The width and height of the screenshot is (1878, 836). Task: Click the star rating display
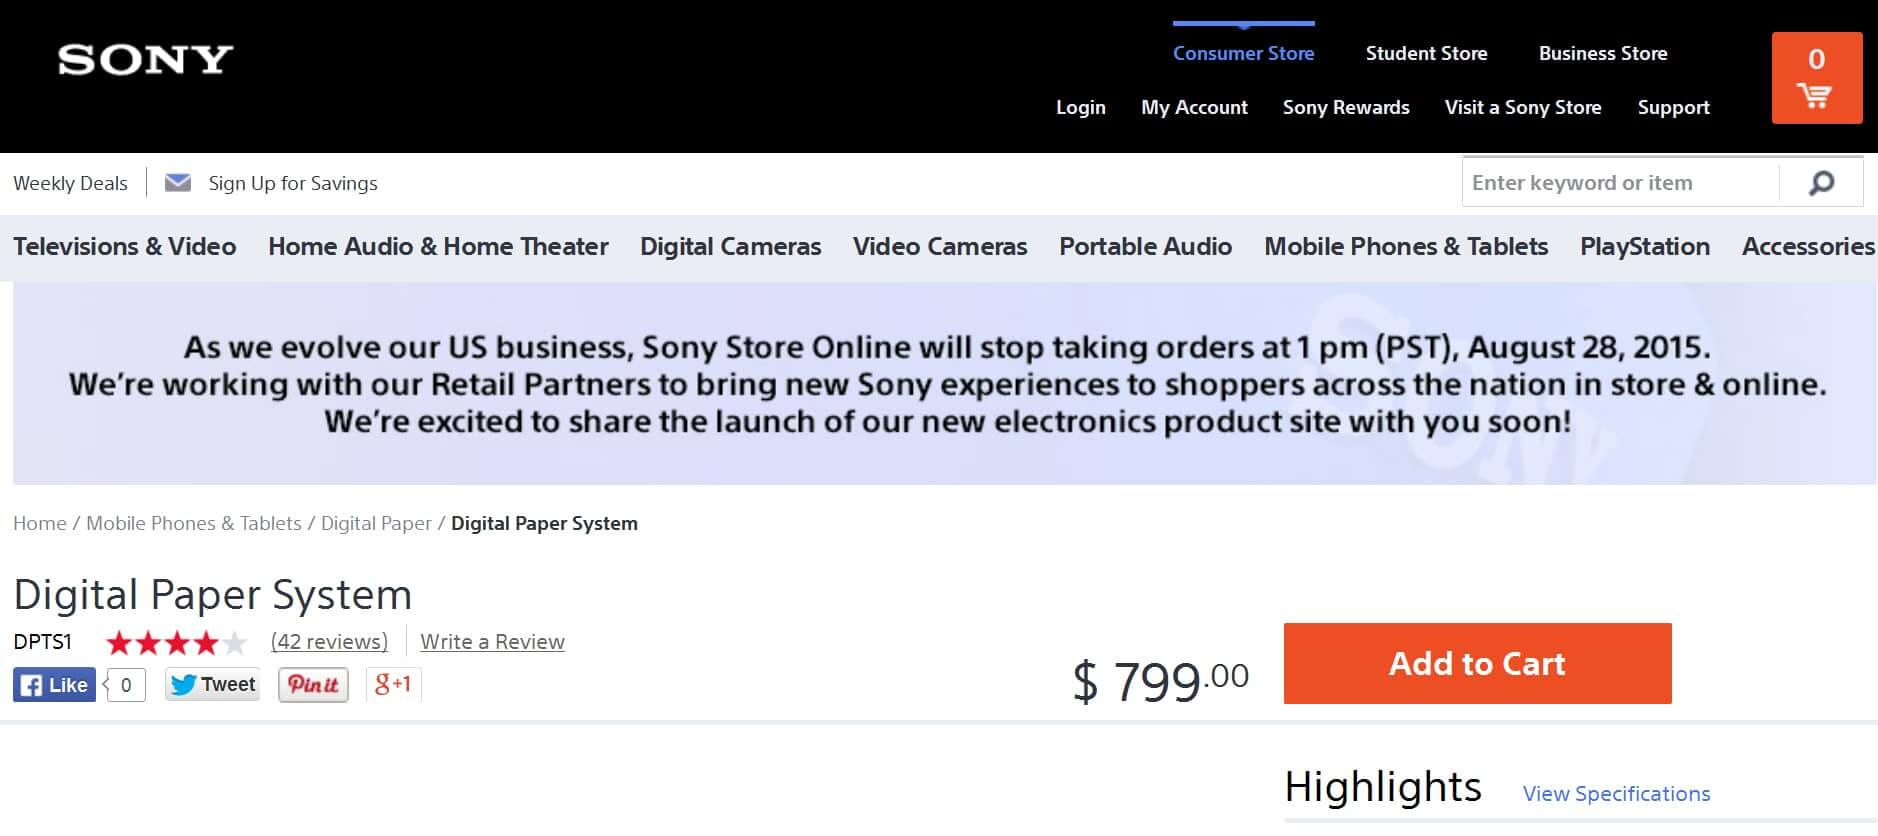point(176,642)
